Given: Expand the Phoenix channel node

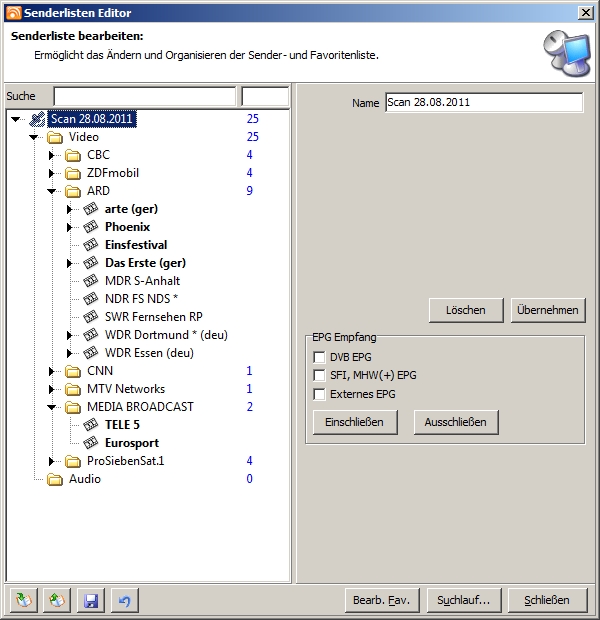Looking at the screenshot, I should [x=69, y=227].
